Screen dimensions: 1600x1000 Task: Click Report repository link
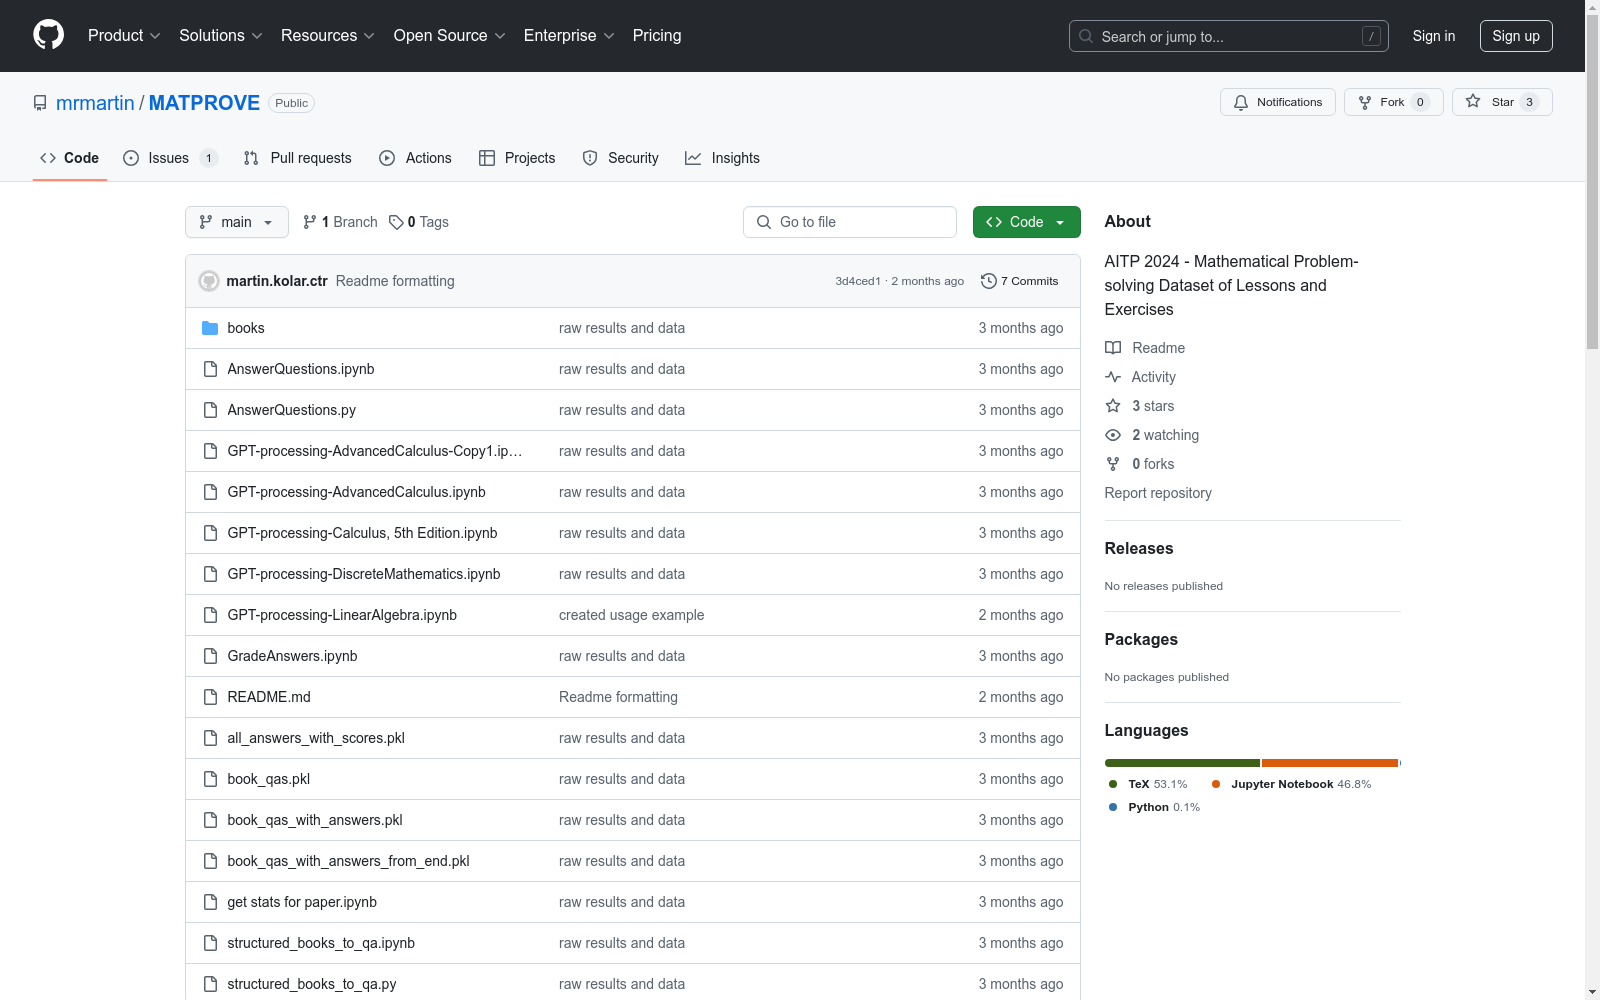(x=1158, y=493)
